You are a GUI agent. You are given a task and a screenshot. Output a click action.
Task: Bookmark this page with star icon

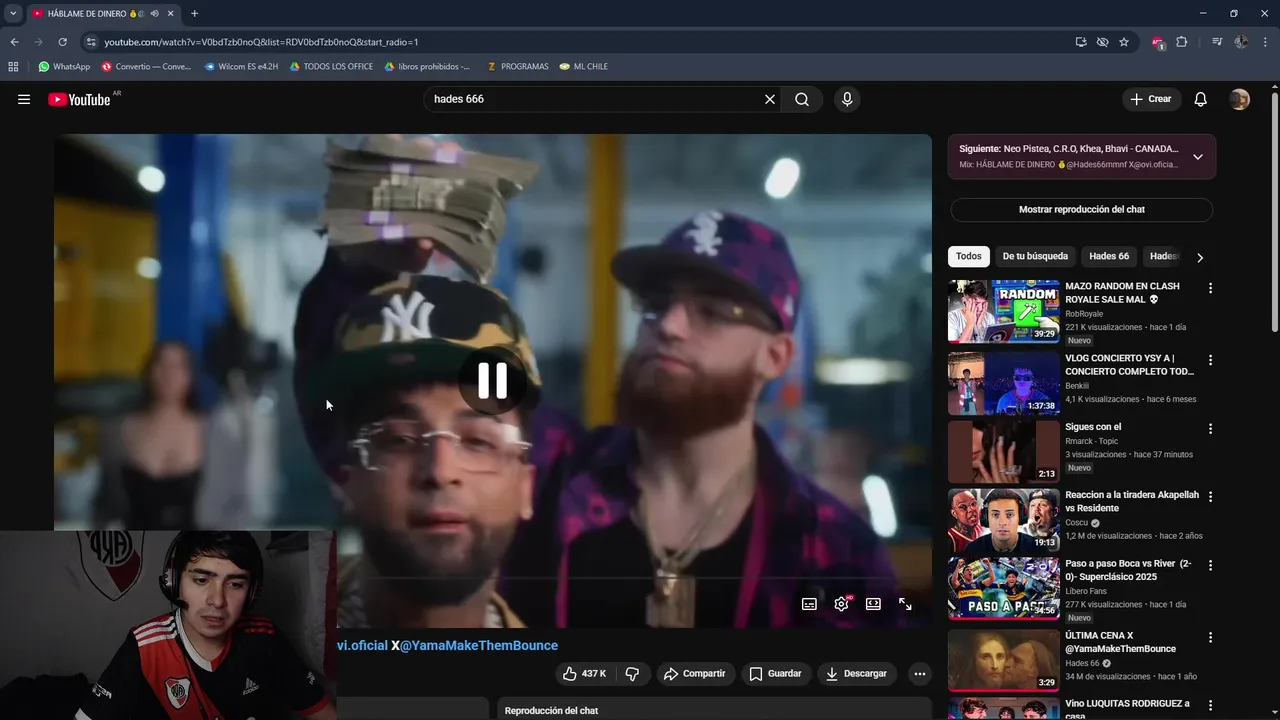tap(1124, 42)
